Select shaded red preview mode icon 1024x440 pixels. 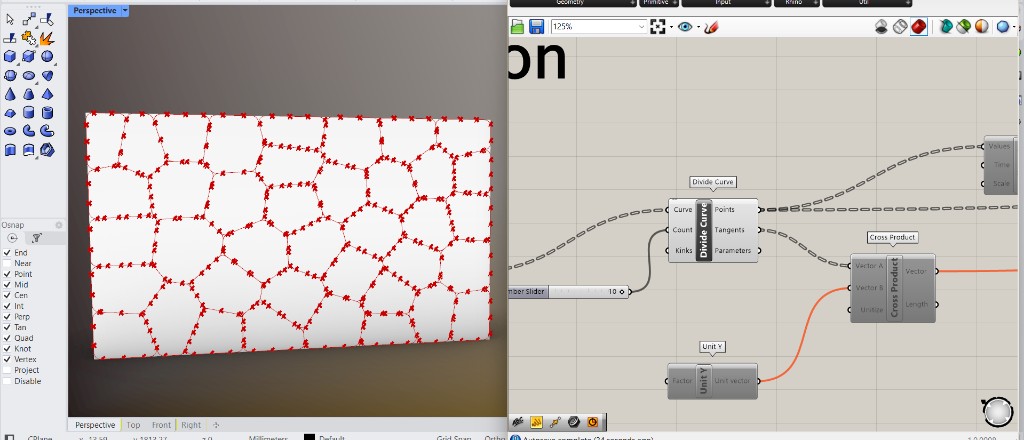point(919,27)
